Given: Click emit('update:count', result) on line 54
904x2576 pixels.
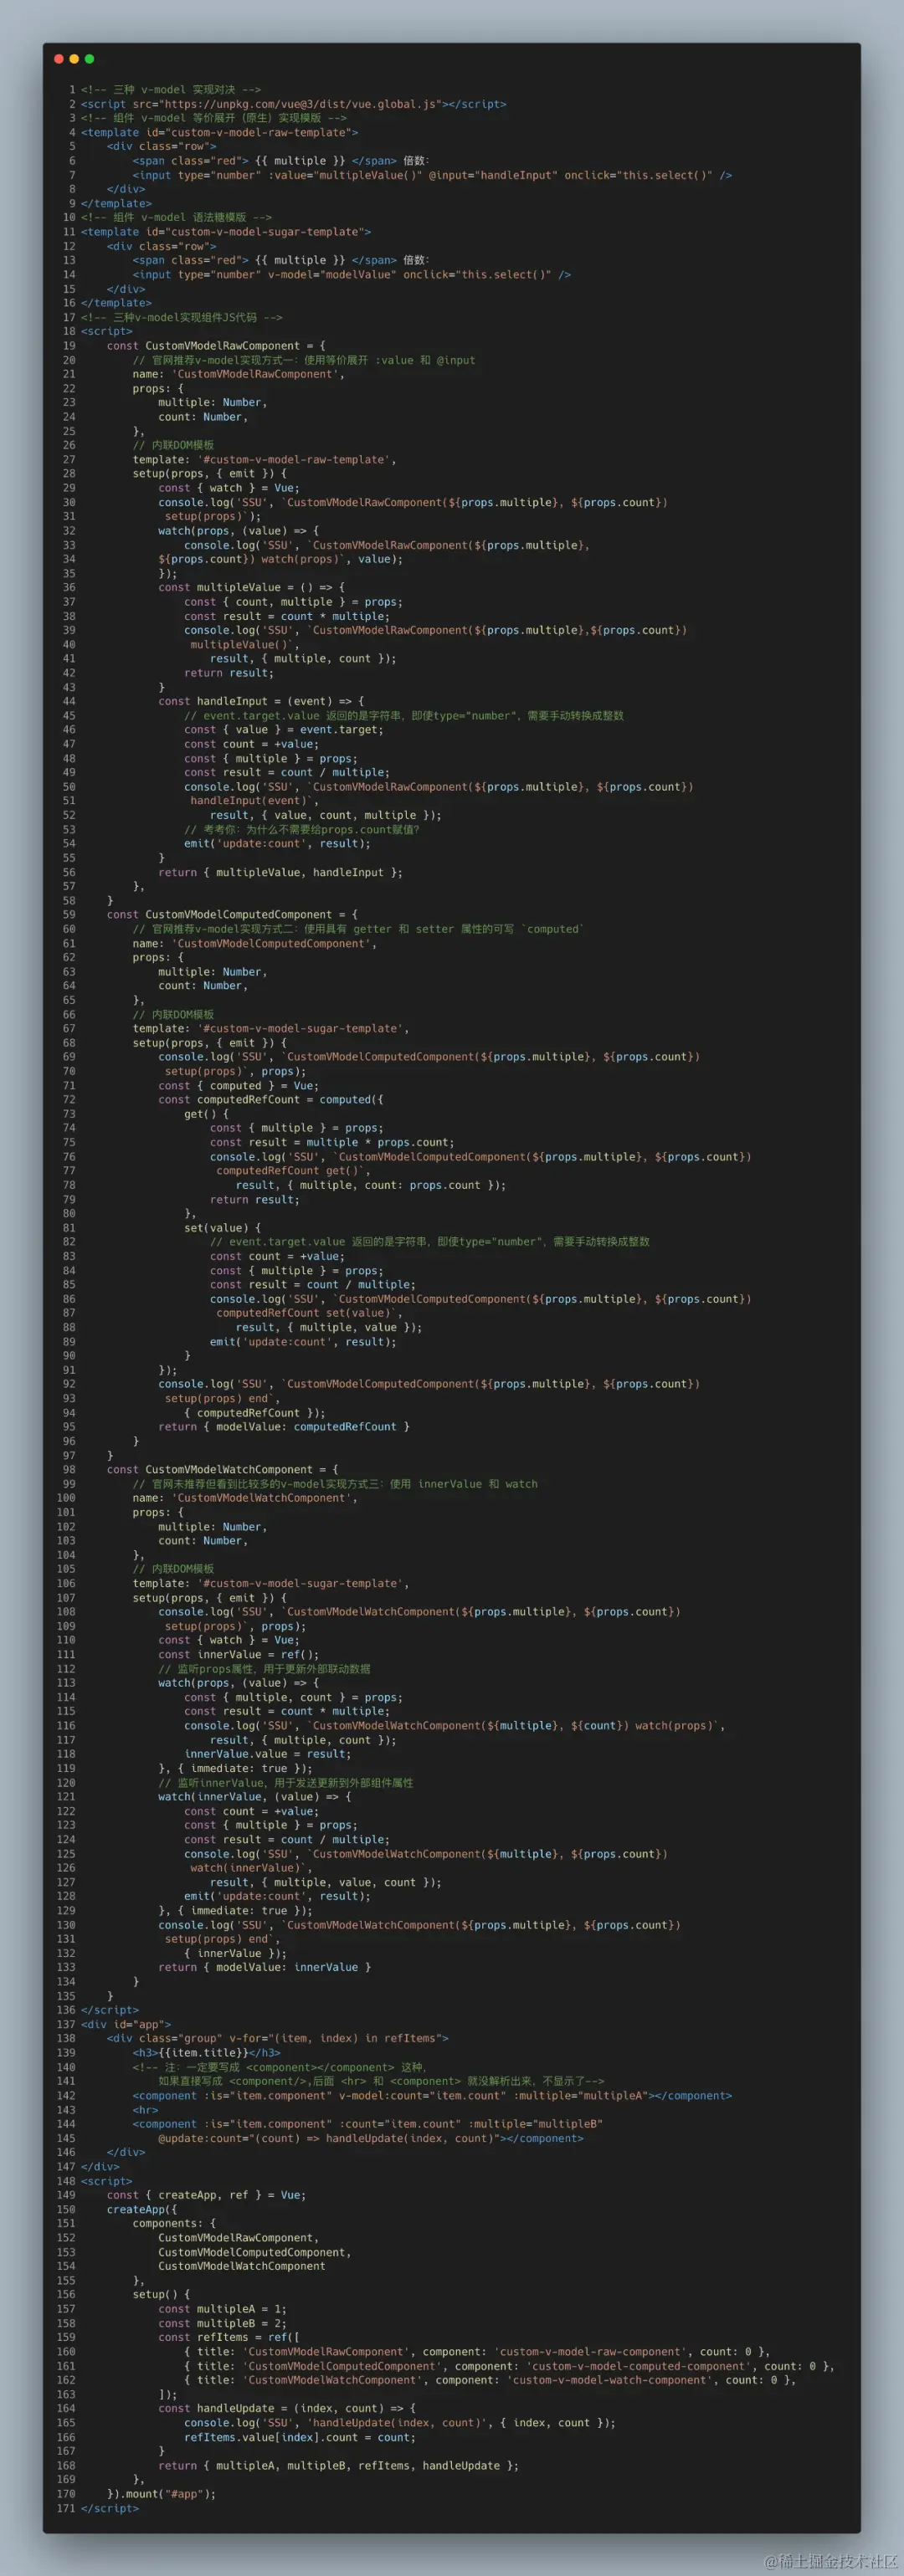Looking at the screenshot, I should (277, 843).
